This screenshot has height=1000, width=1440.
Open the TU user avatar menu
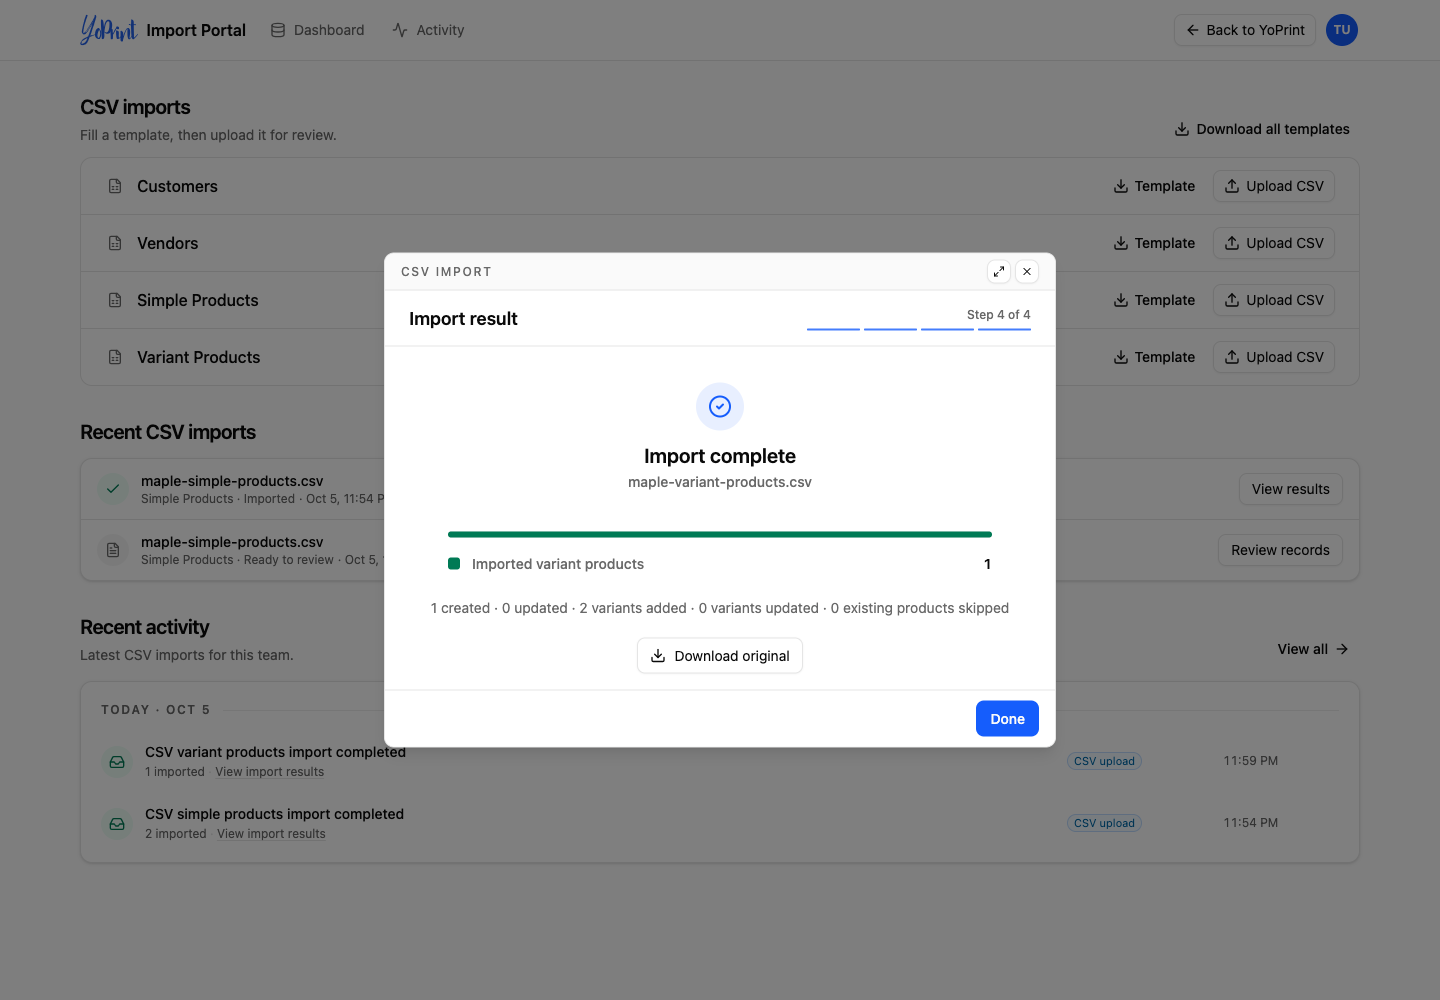[1341, 30]
